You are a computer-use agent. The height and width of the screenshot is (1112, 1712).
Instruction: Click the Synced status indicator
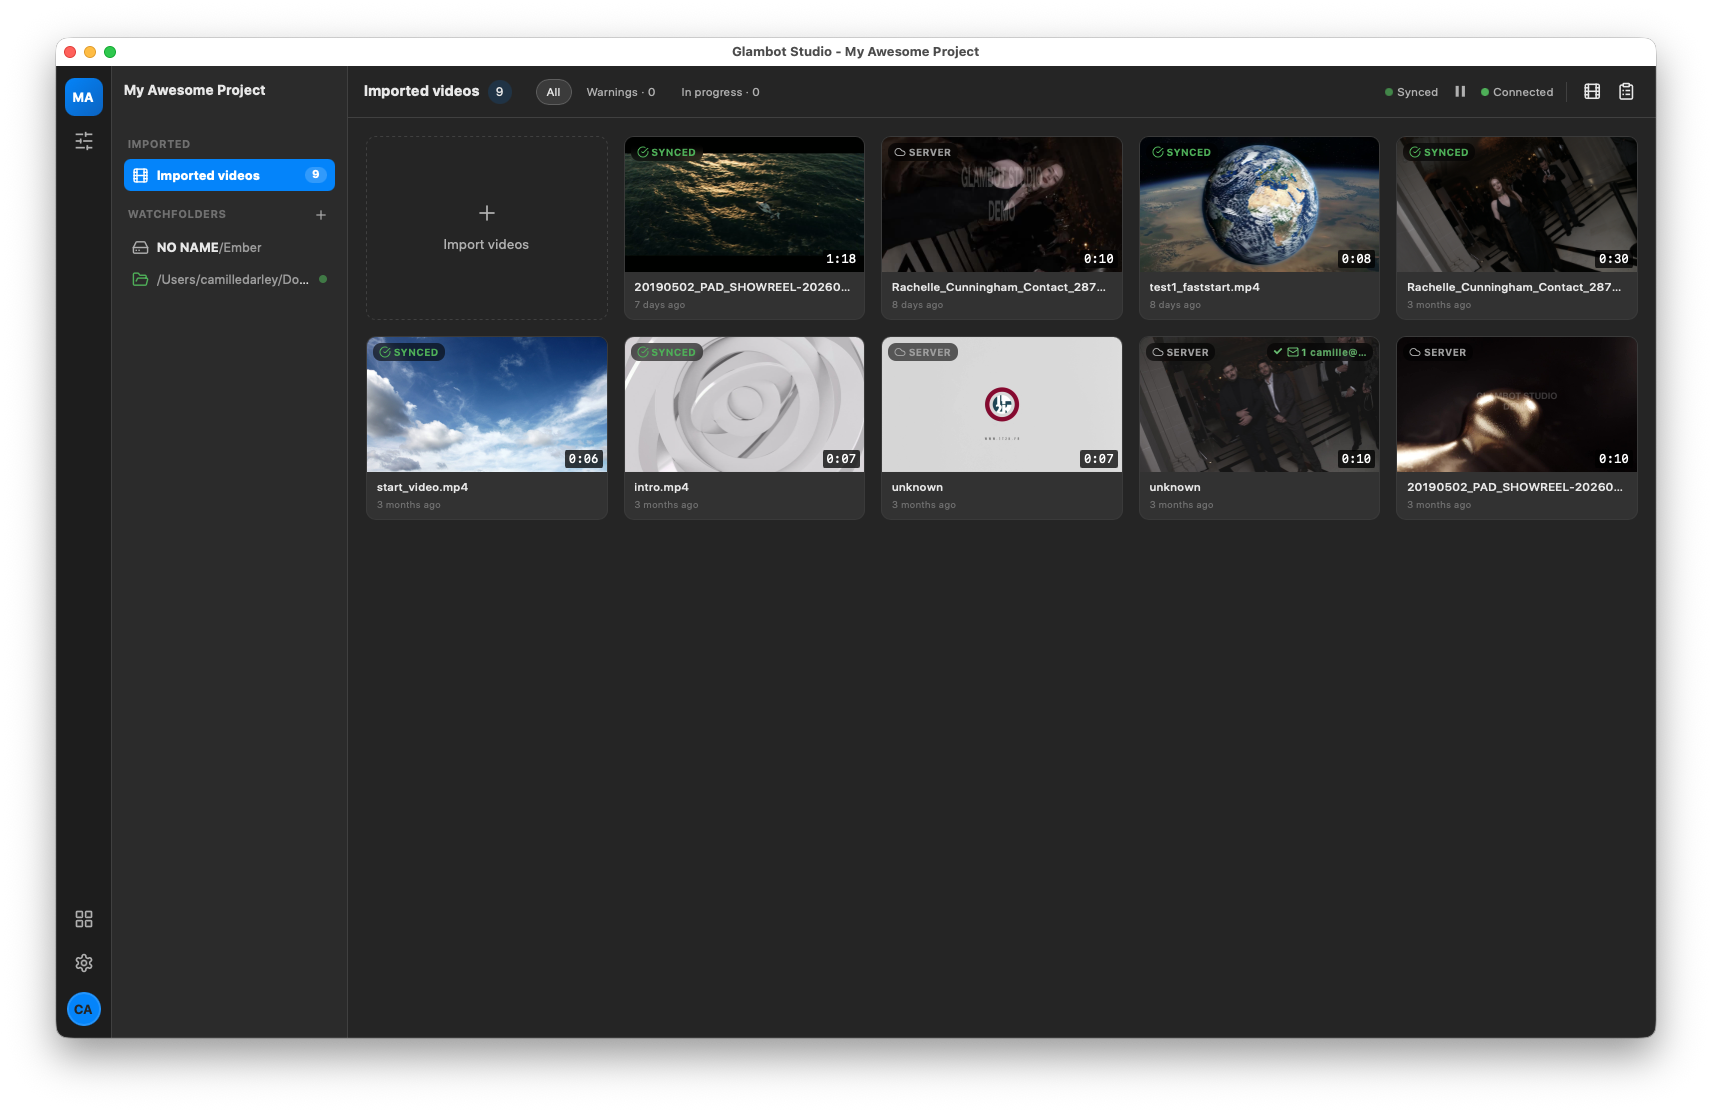[x=1411, y=92]
